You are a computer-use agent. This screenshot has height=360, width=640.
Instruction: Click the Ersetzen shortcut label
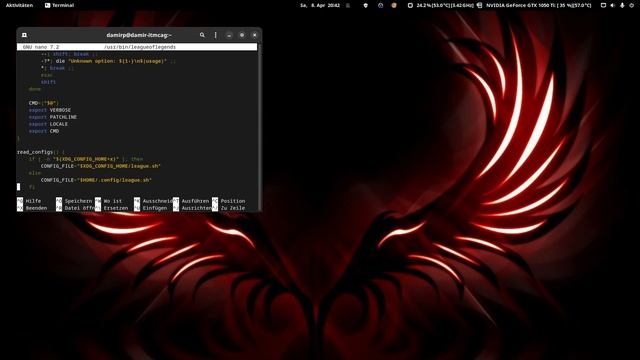[x=116, y=208]
